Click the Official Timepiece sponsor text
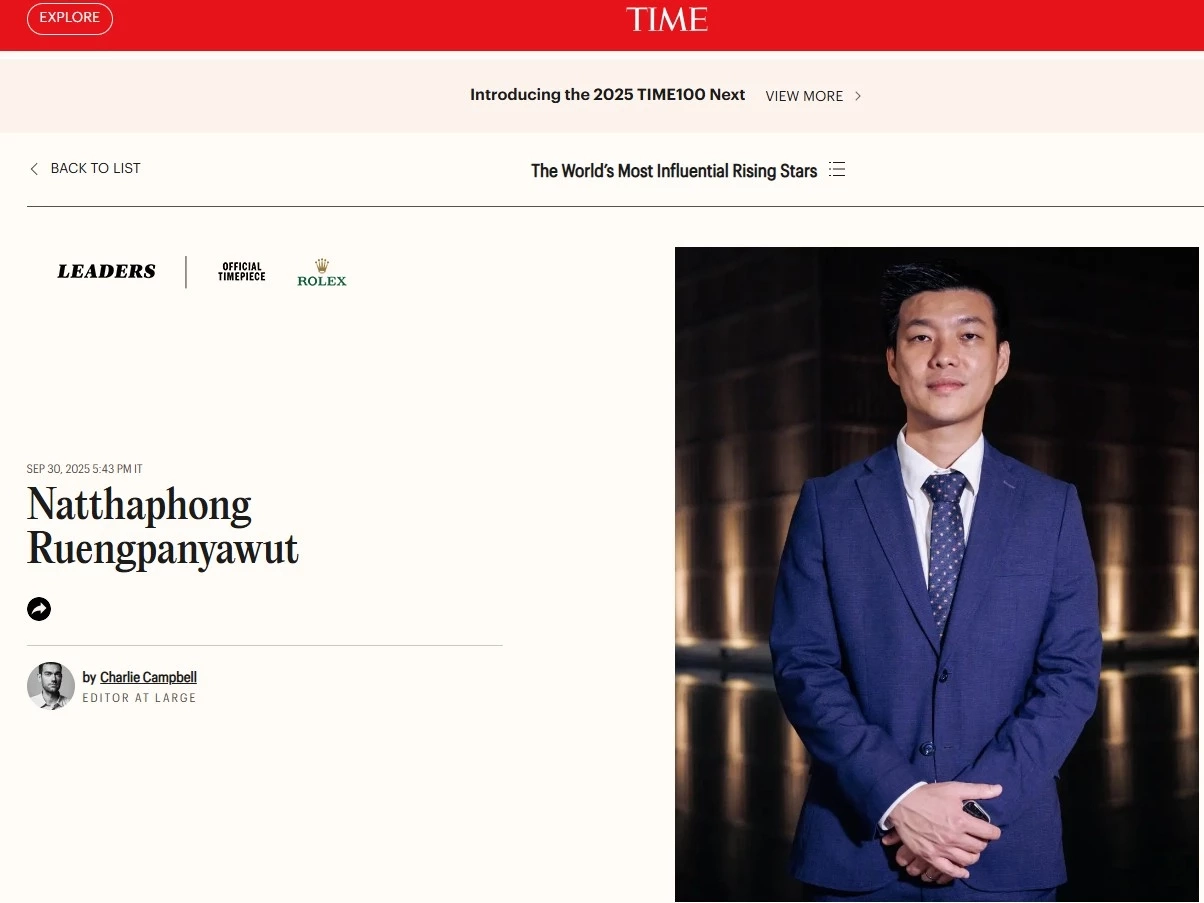 click(242, 272)
